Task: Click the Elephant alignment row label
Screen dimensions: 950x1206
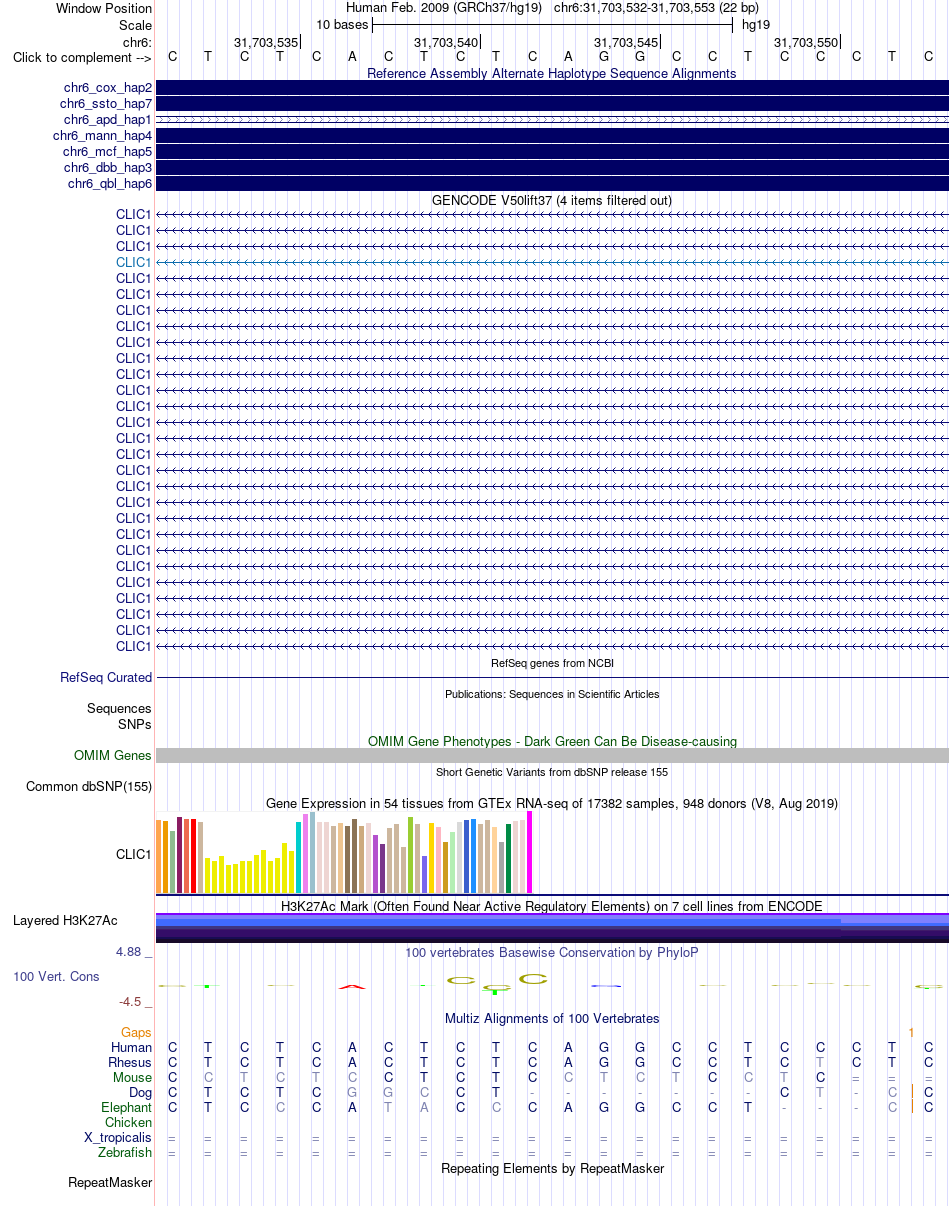Action: tap(127, 1108)
